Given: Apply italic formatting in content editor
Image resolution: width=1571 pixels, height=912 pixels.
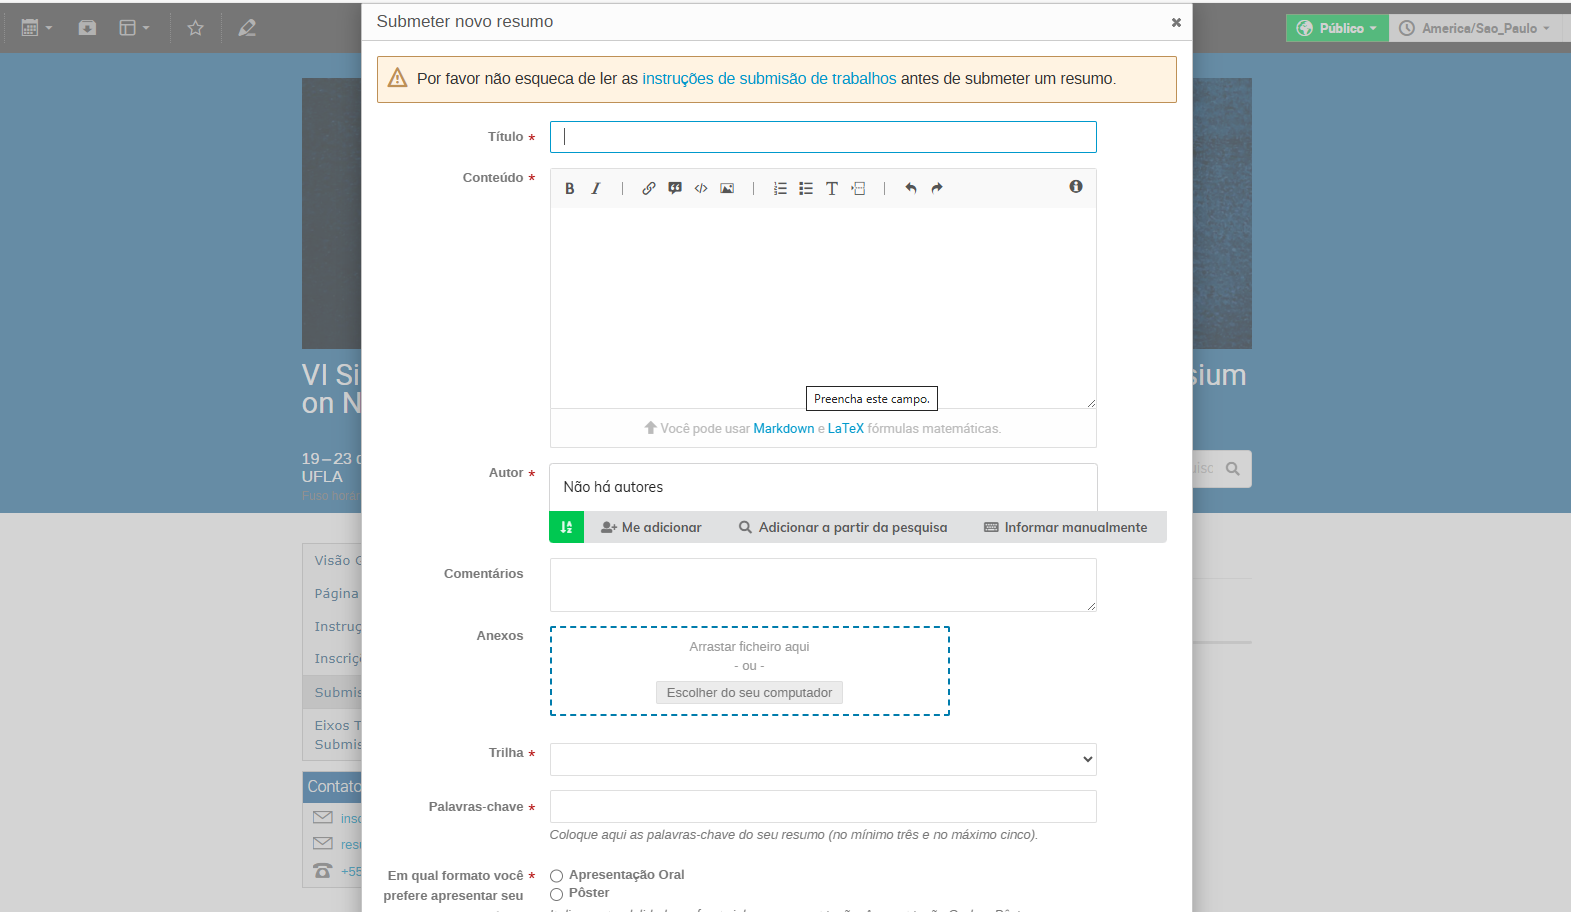Looking at the screenshot, I should [596, 188].
